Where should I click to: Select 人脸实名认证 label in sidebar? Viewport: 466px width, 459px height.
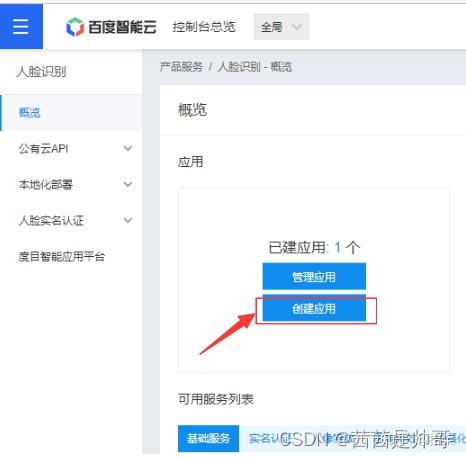coord(51,220)
